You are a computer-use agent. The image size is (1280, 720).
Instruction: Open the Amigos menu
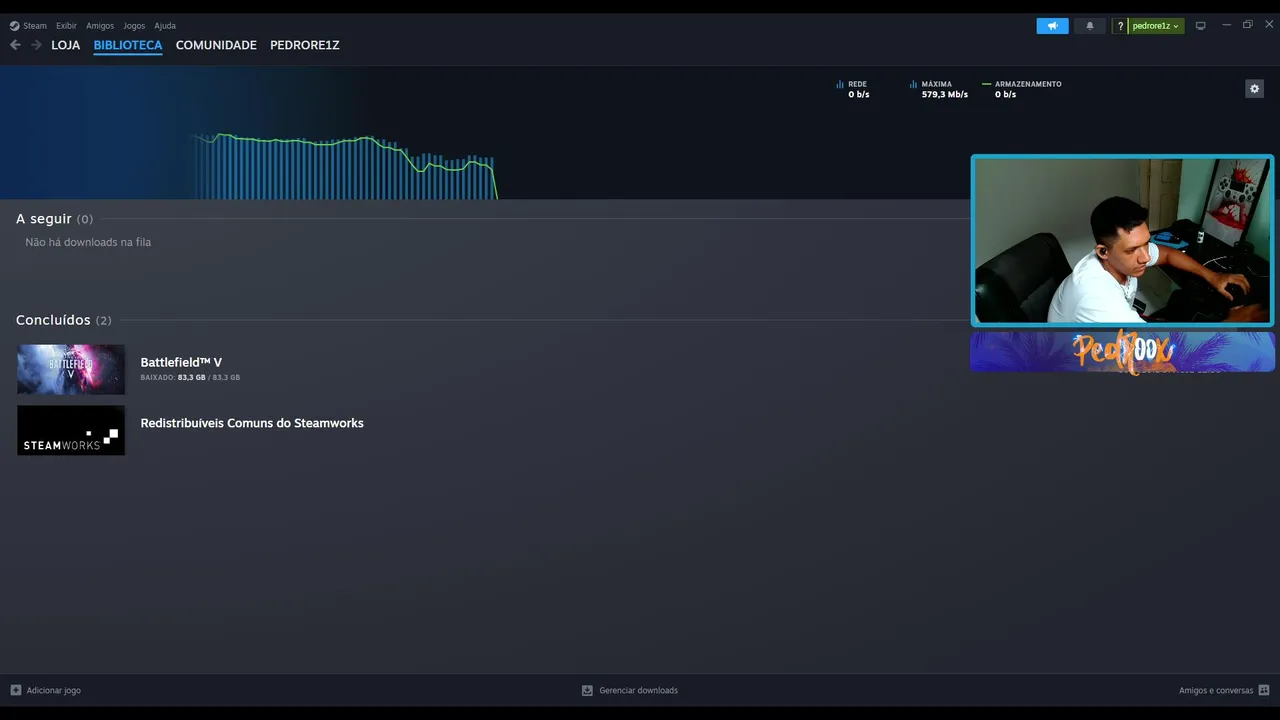(100, 26)
